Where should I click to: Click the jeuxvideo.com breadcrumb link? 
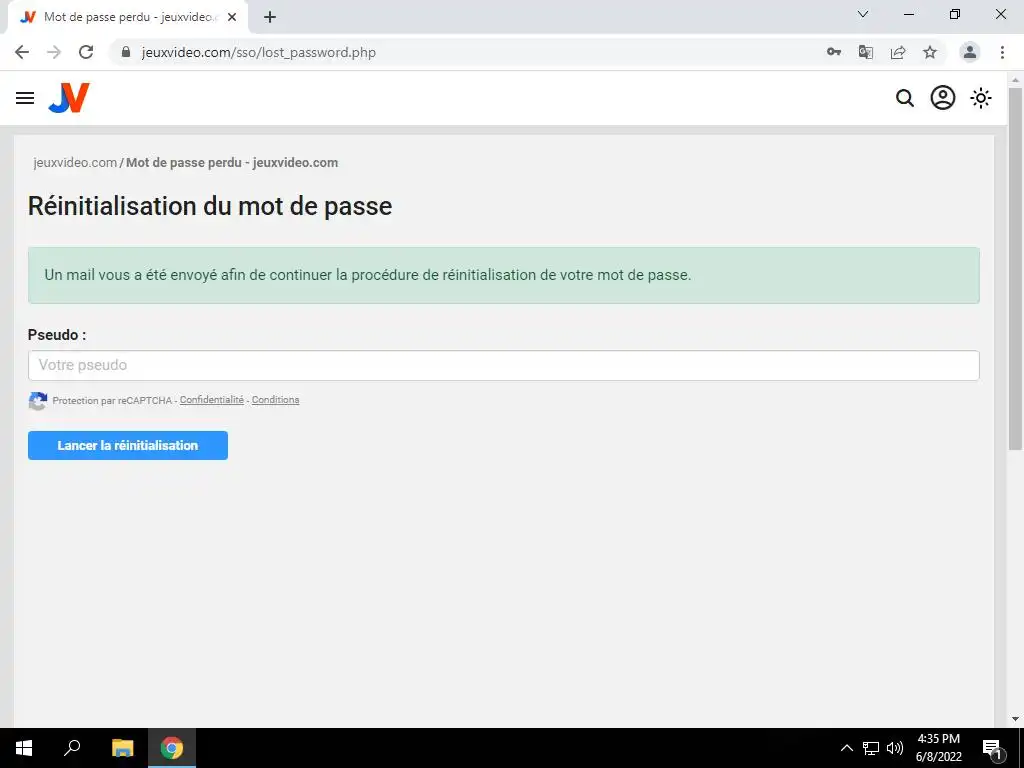(75, 163)
